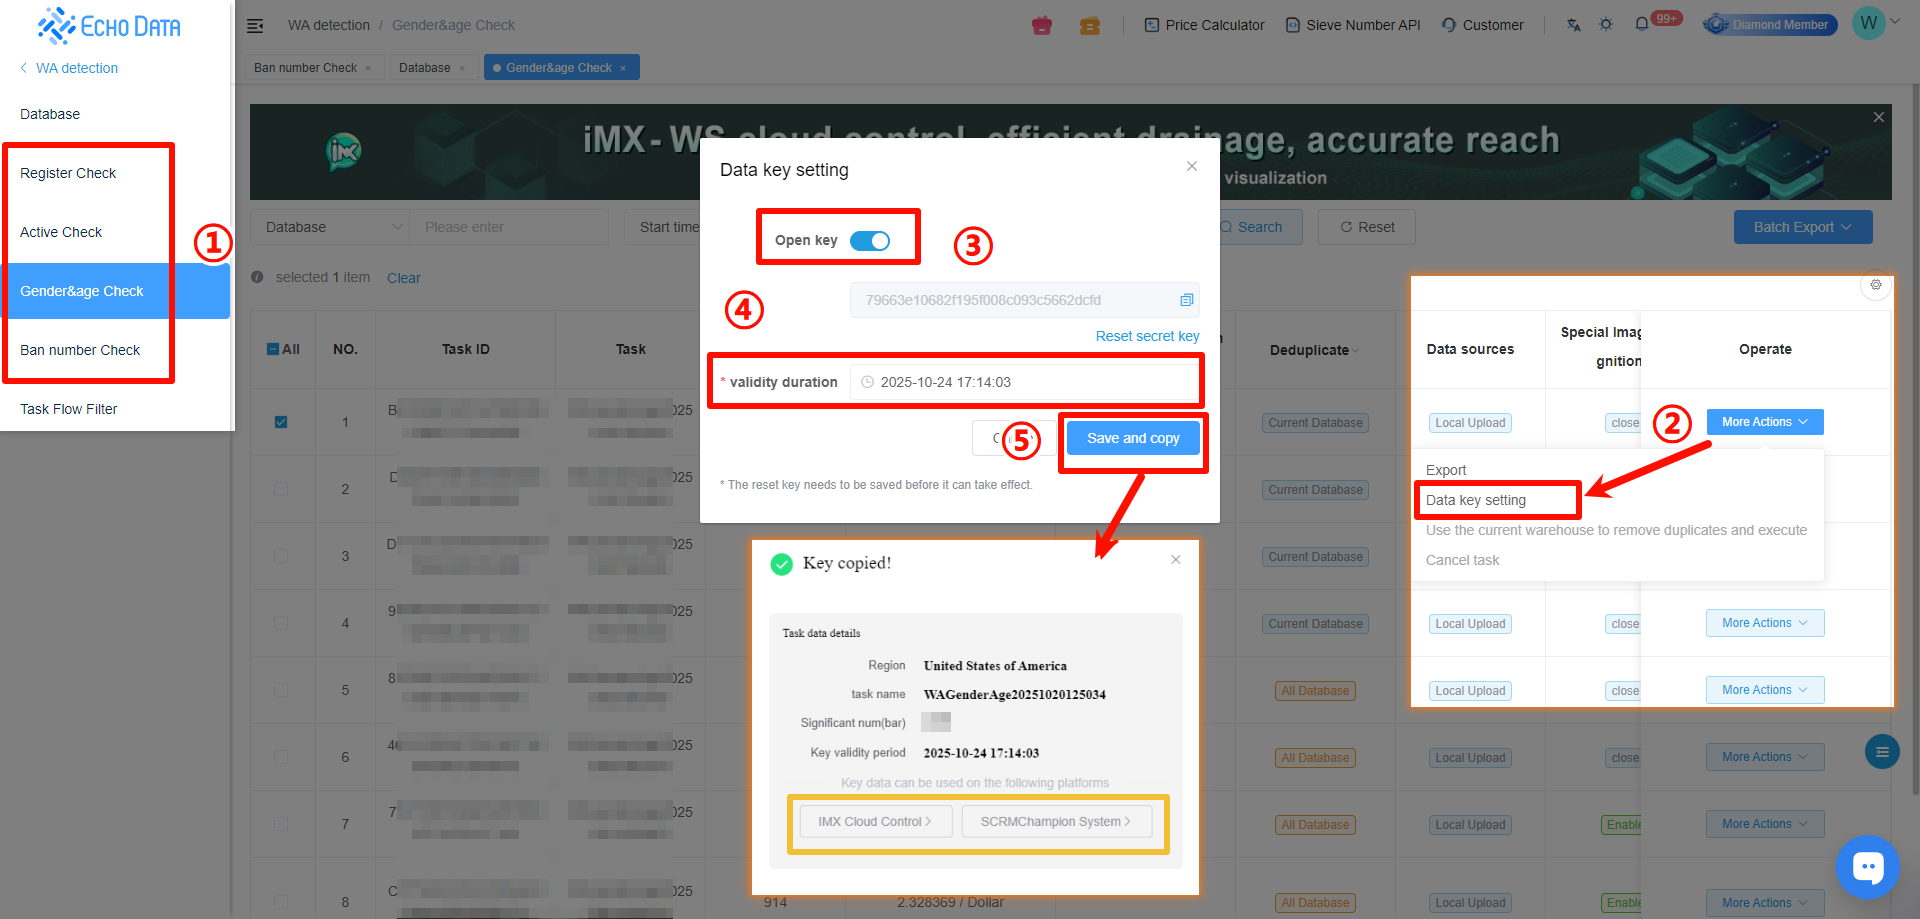Click the blue floating list menu icon
1920x919 pixels.
pyautogui.click(x=1881, y=752)
